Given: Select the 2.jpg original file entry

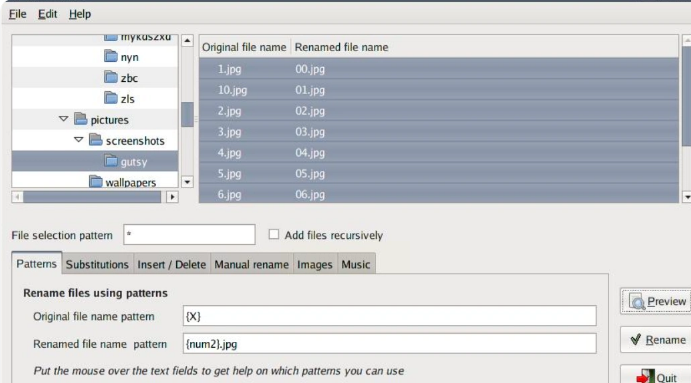Looking at the screenshot, I should pos(229,111).
